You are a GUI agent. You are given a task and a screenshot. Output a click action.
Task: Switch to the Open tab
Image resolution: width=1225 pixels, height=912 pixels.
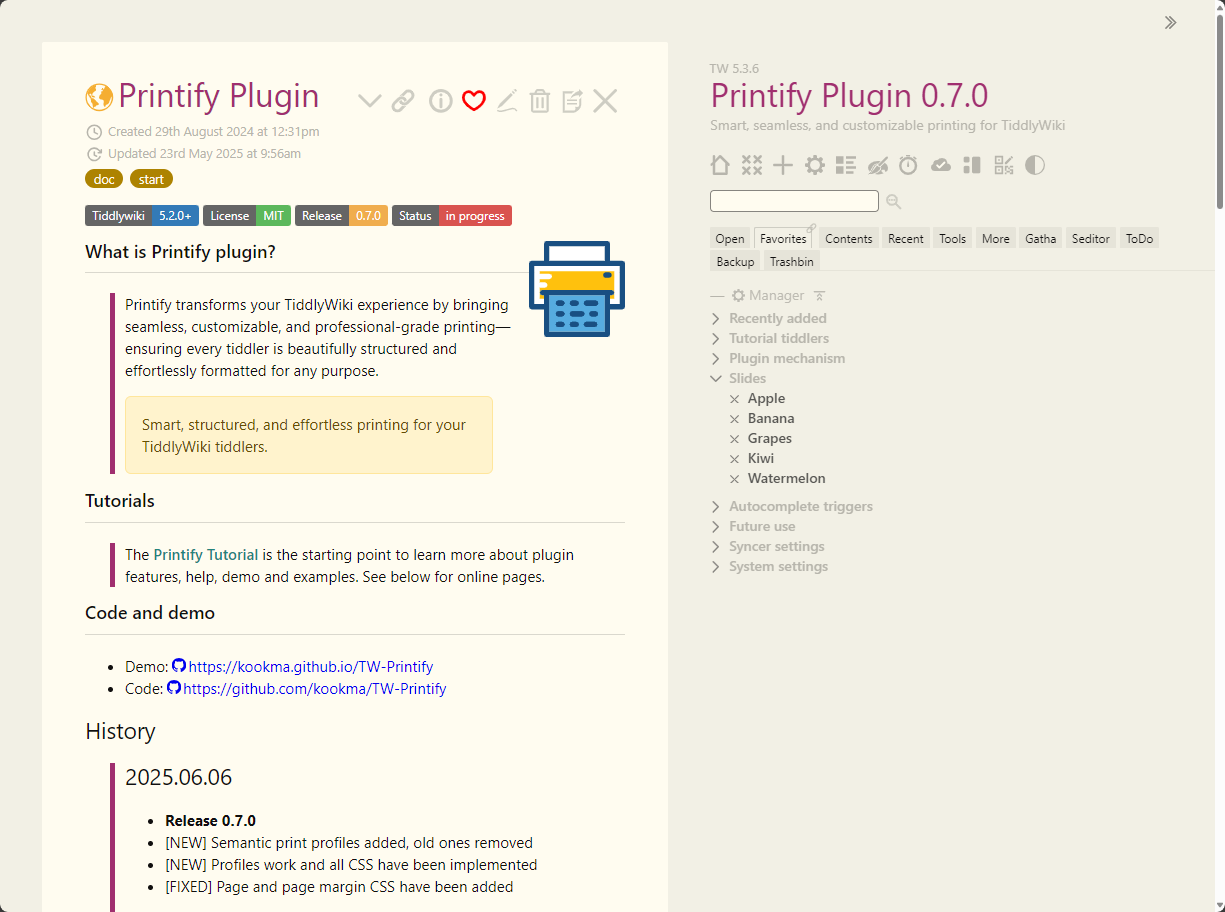730,238
